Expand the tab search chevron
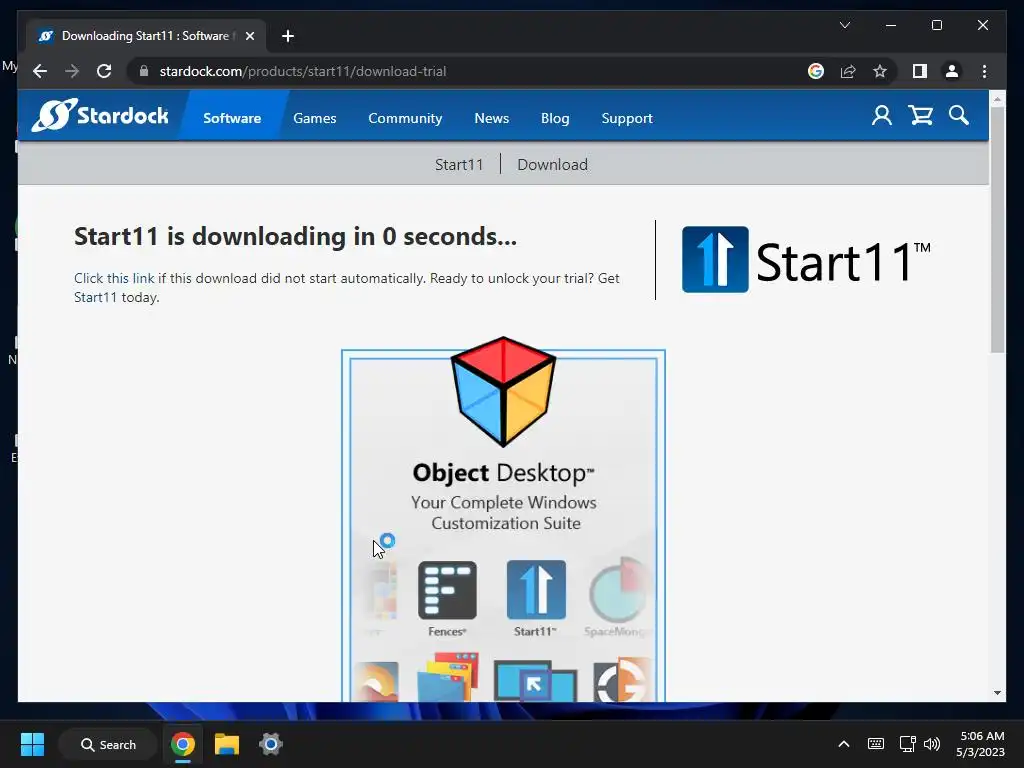 (x=844, y=25)
